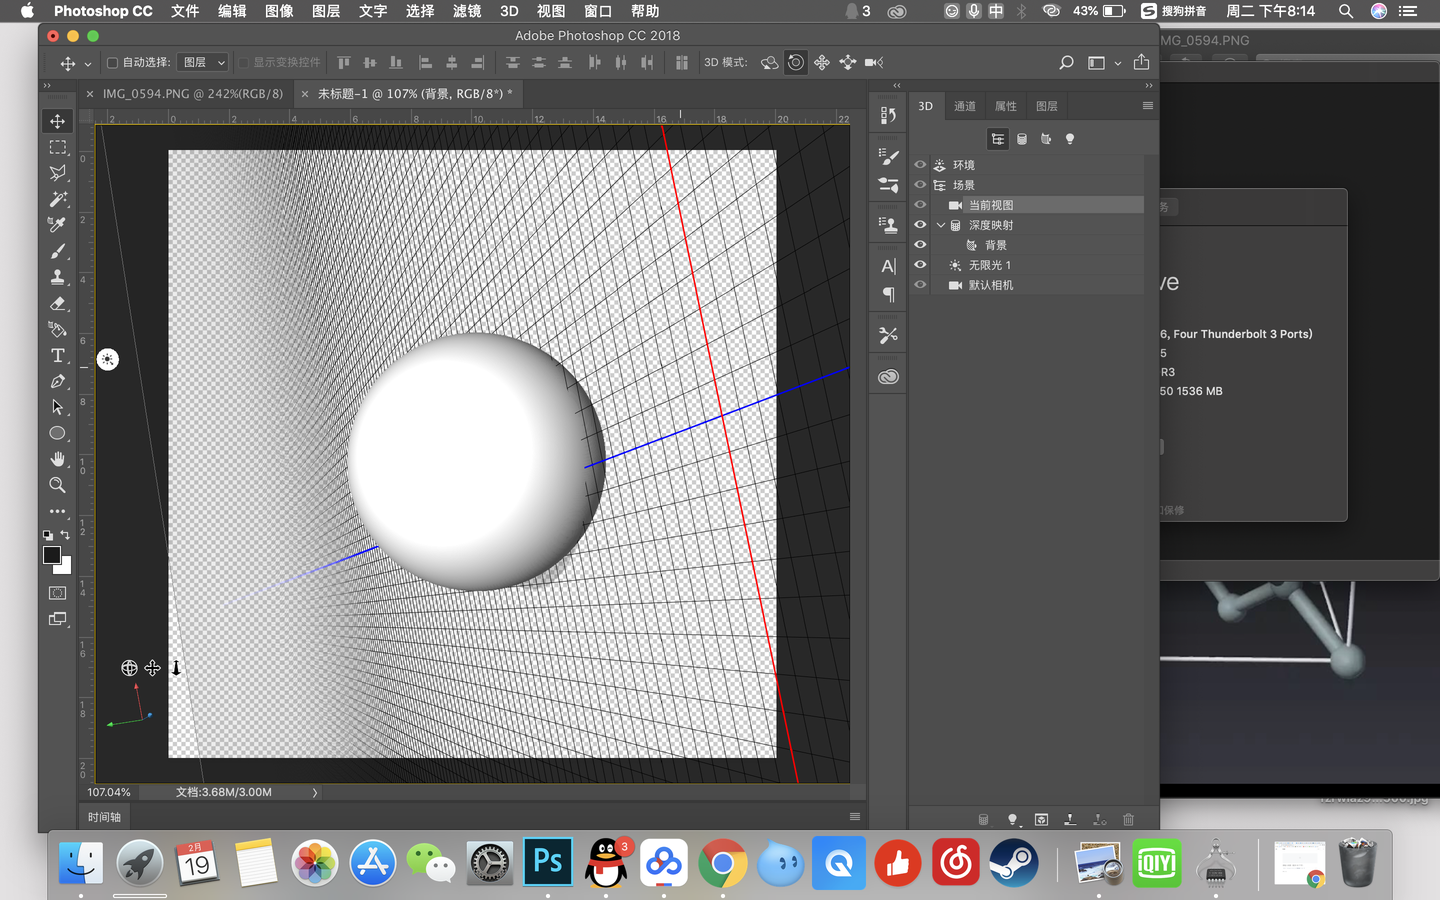Filter 3D panel by meshes
This screenshot has height=900, width=1440.
pyautogui.click(x=1022, y=139)
